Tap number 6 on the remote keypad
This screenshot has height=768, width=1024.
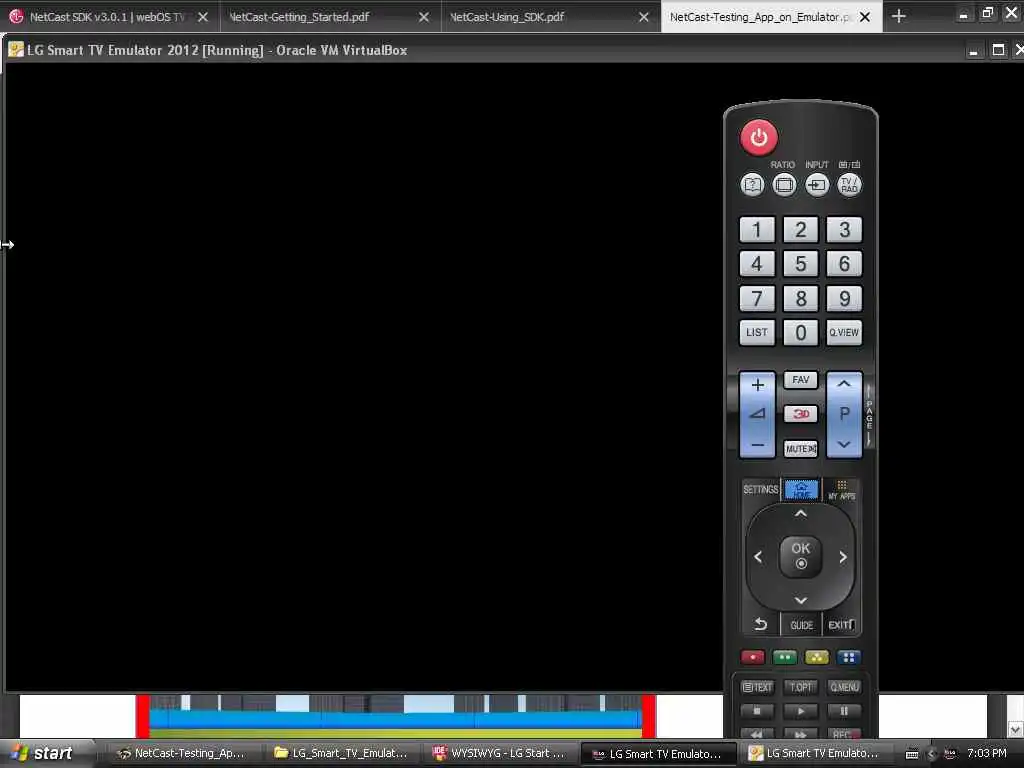pos(844,264)
